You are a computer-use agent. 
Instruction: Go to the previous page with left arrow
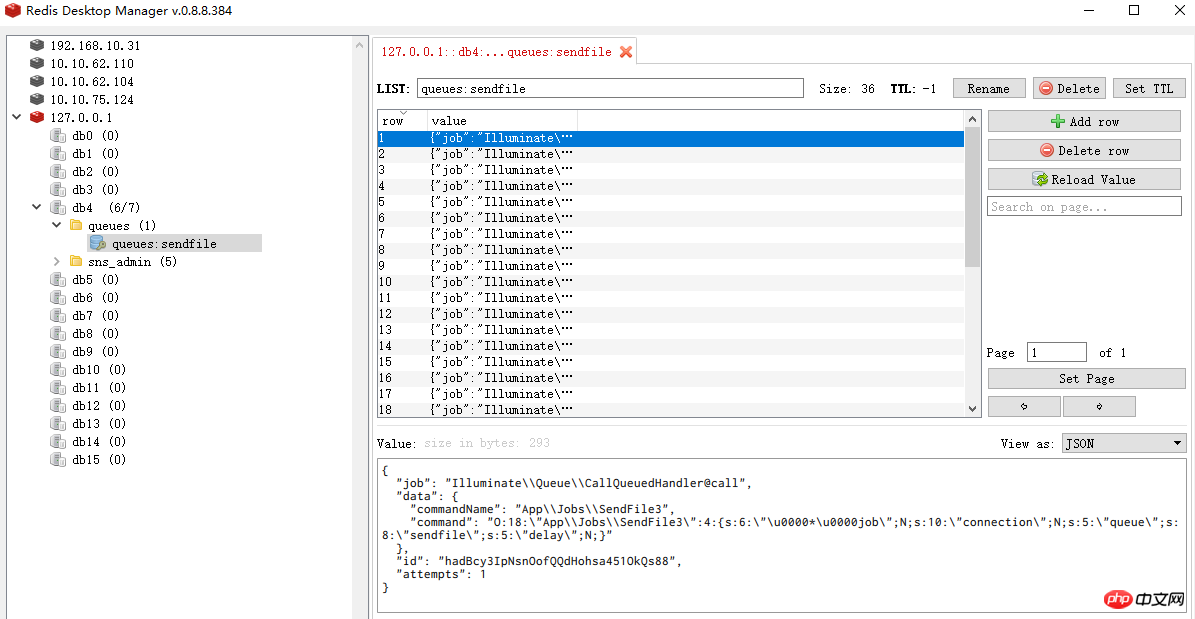tap(1024, 406)
